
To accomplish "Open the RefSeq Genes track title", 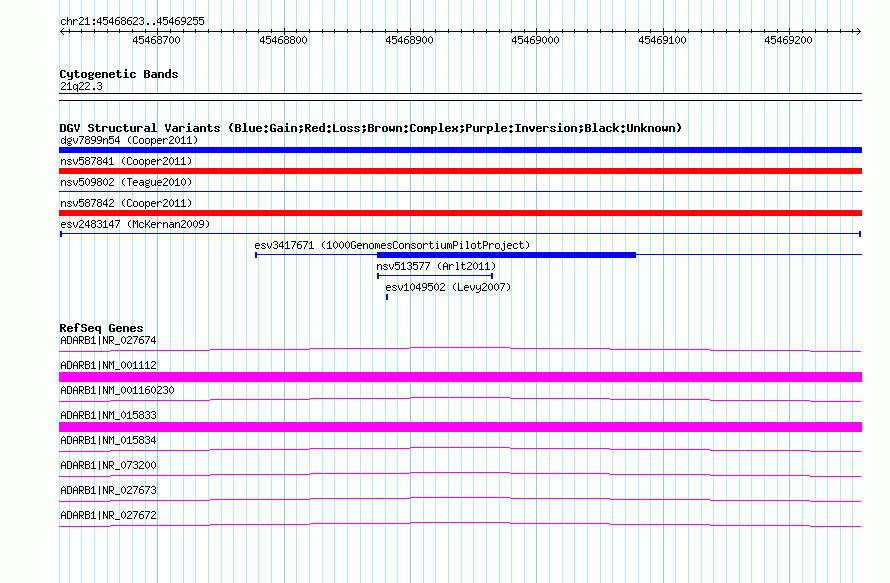I will pyautogui.click(x=101, y=328).
